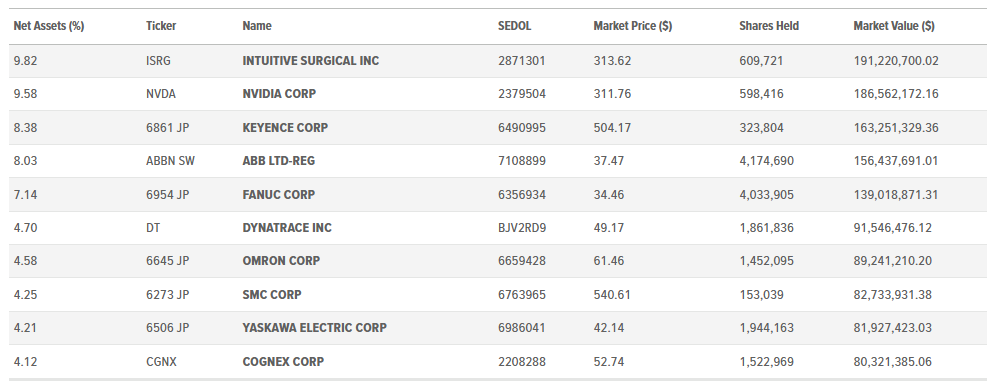Open the INTUITIVE SURGICAL INC holding
The image size is (987, 381).
pyautogui.click(x=311, y=61)
